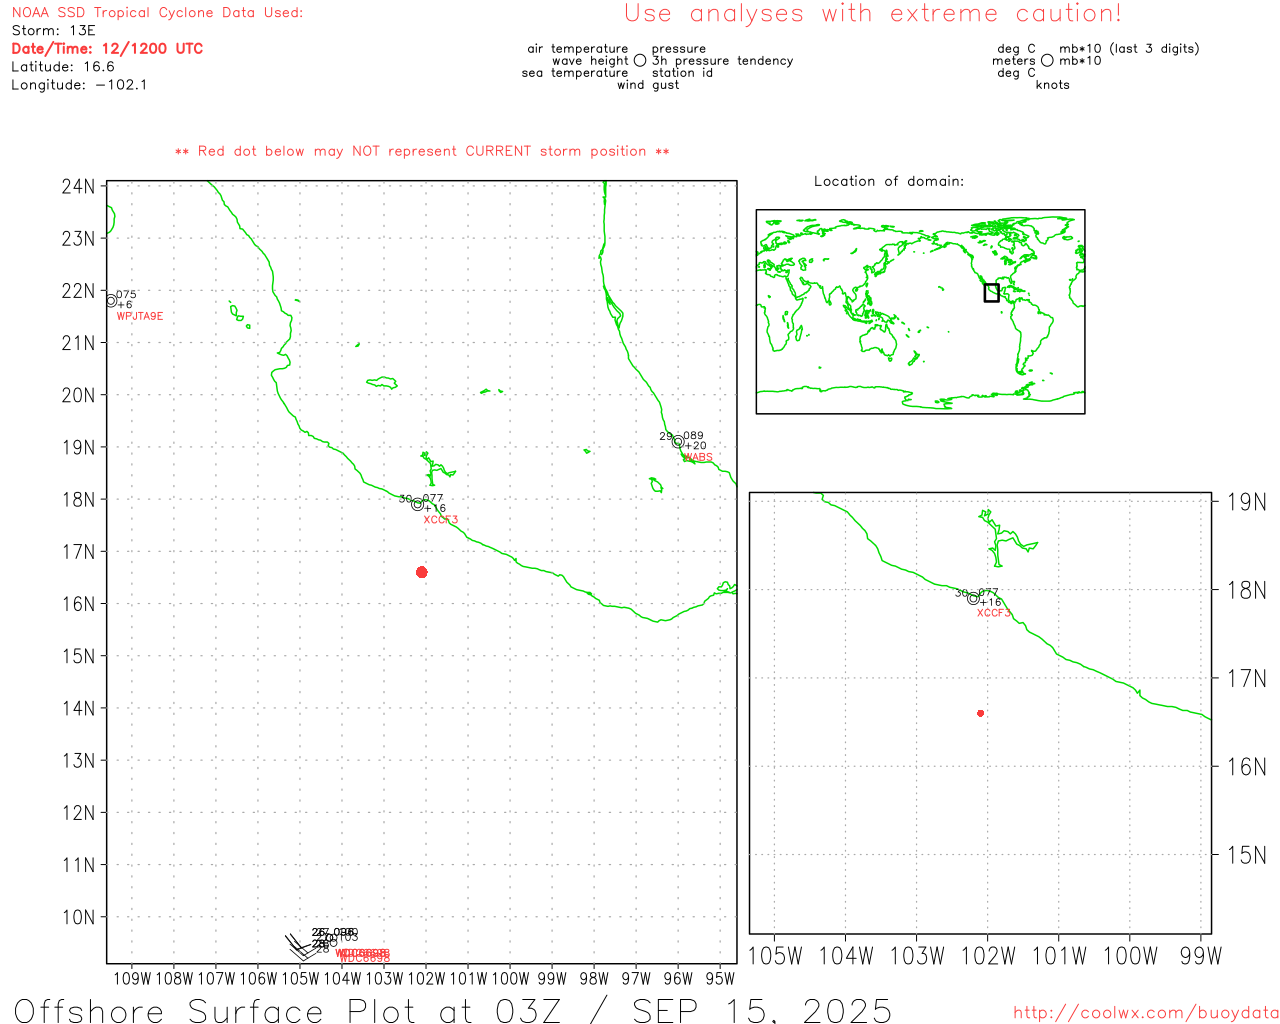The height and width of the screenshot is (1024, 1280).
Task: Click '+20' pressure tendency near 19N station
Action: coord(695,446)
